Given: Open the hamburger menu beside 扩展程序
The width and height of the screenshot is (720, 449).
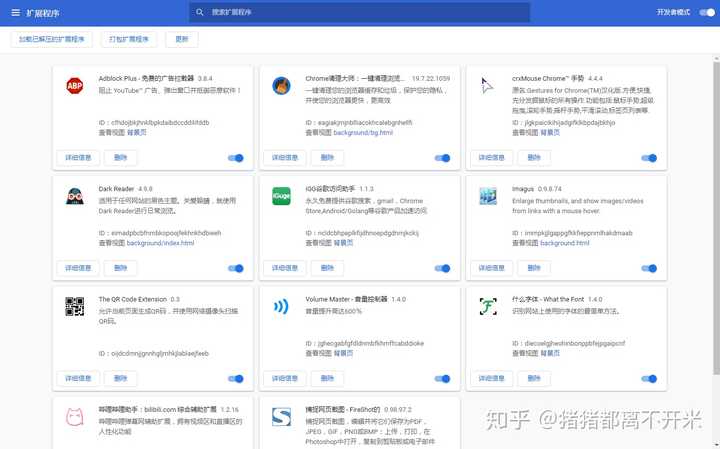Looking at the screenshot, I should click(16, 12).
